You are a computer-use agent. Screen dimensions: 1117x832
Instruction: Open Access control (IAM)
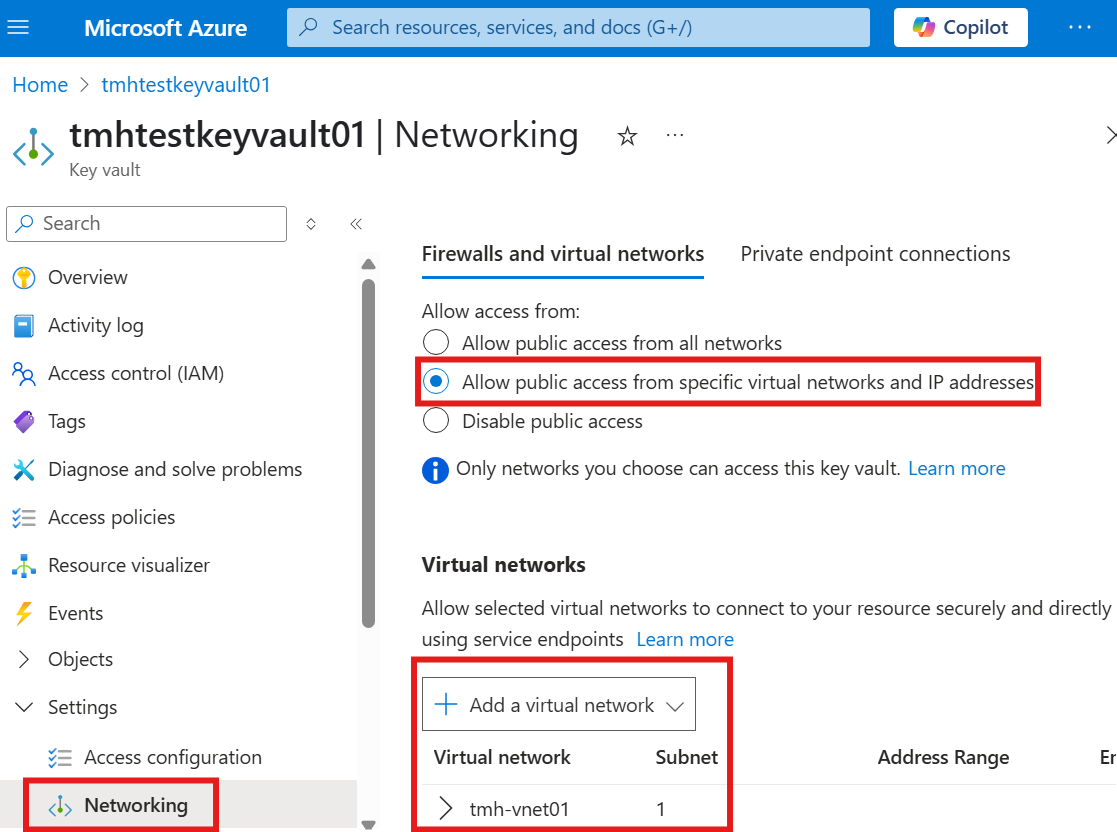point(136,373)
